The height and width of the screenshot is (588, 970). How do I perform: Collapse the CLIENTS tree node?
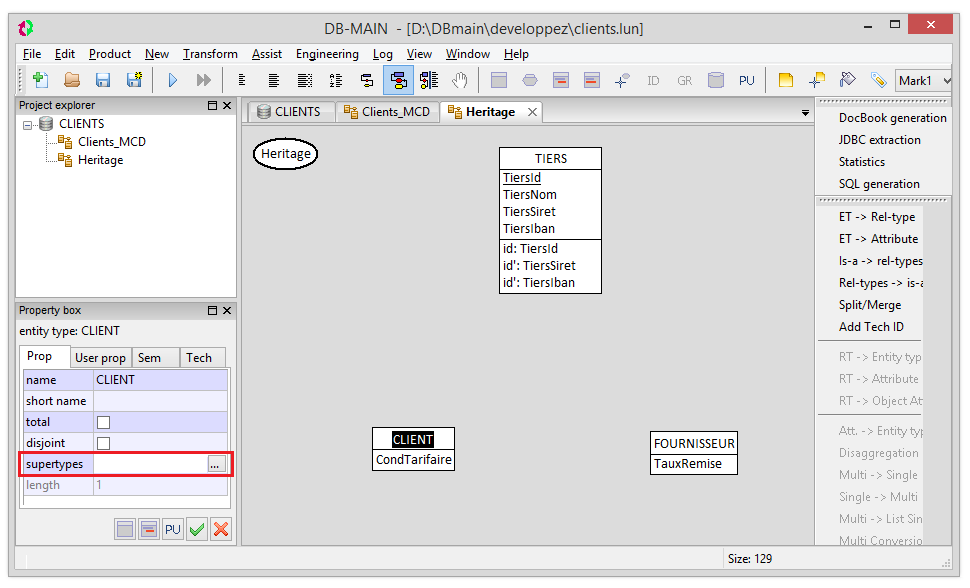pyautogui.click(x=27, y=125)
